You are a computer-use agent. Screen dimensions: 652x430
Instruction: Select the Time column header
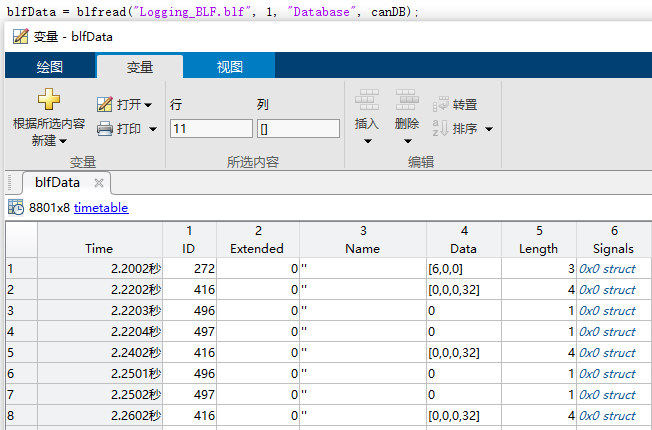[100, 240]
